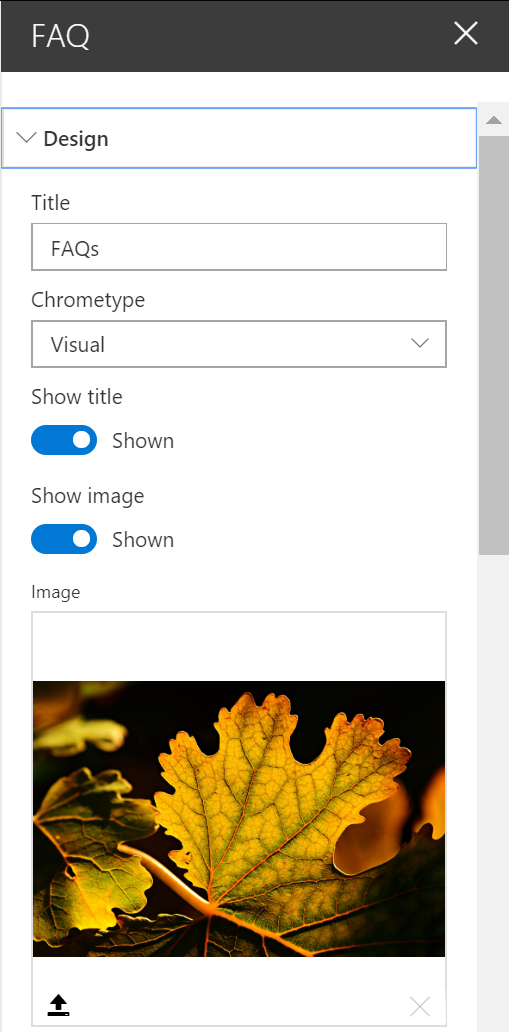Collapse the Design section chevron

(26, 138)
